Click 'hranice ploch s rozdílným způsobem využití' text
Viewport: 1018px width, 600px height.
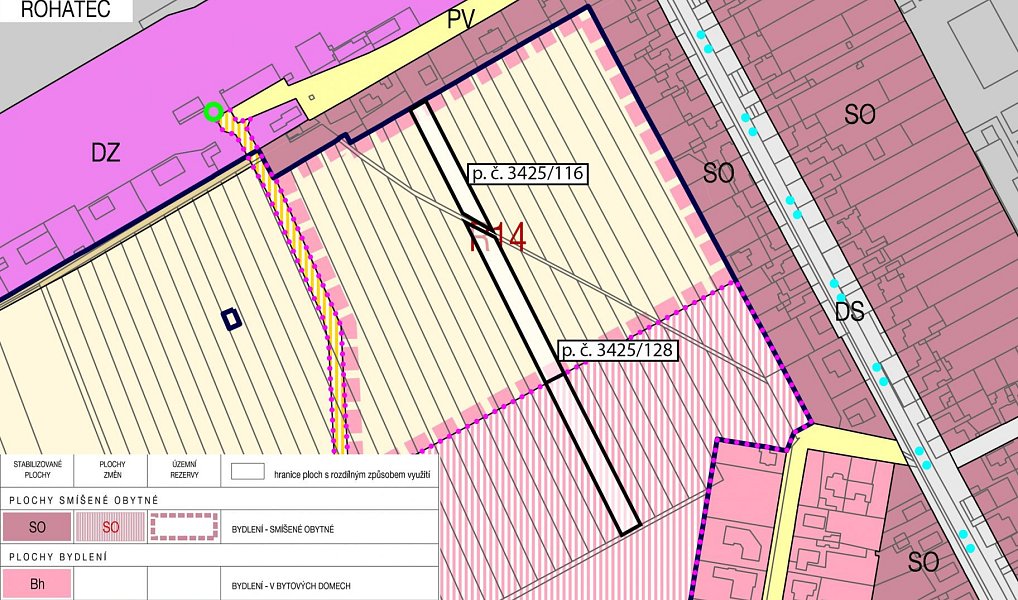point(353,475)
